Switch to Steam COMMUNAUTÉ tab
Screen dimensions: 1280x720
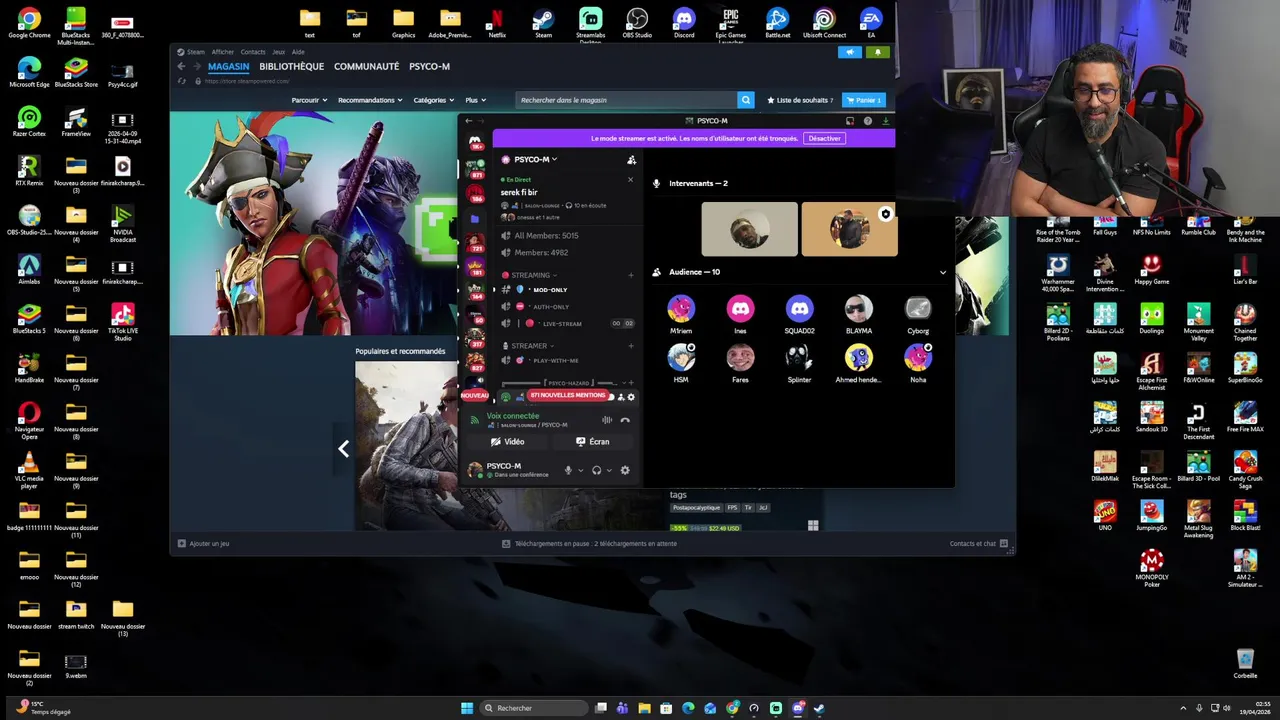point(366,66)
